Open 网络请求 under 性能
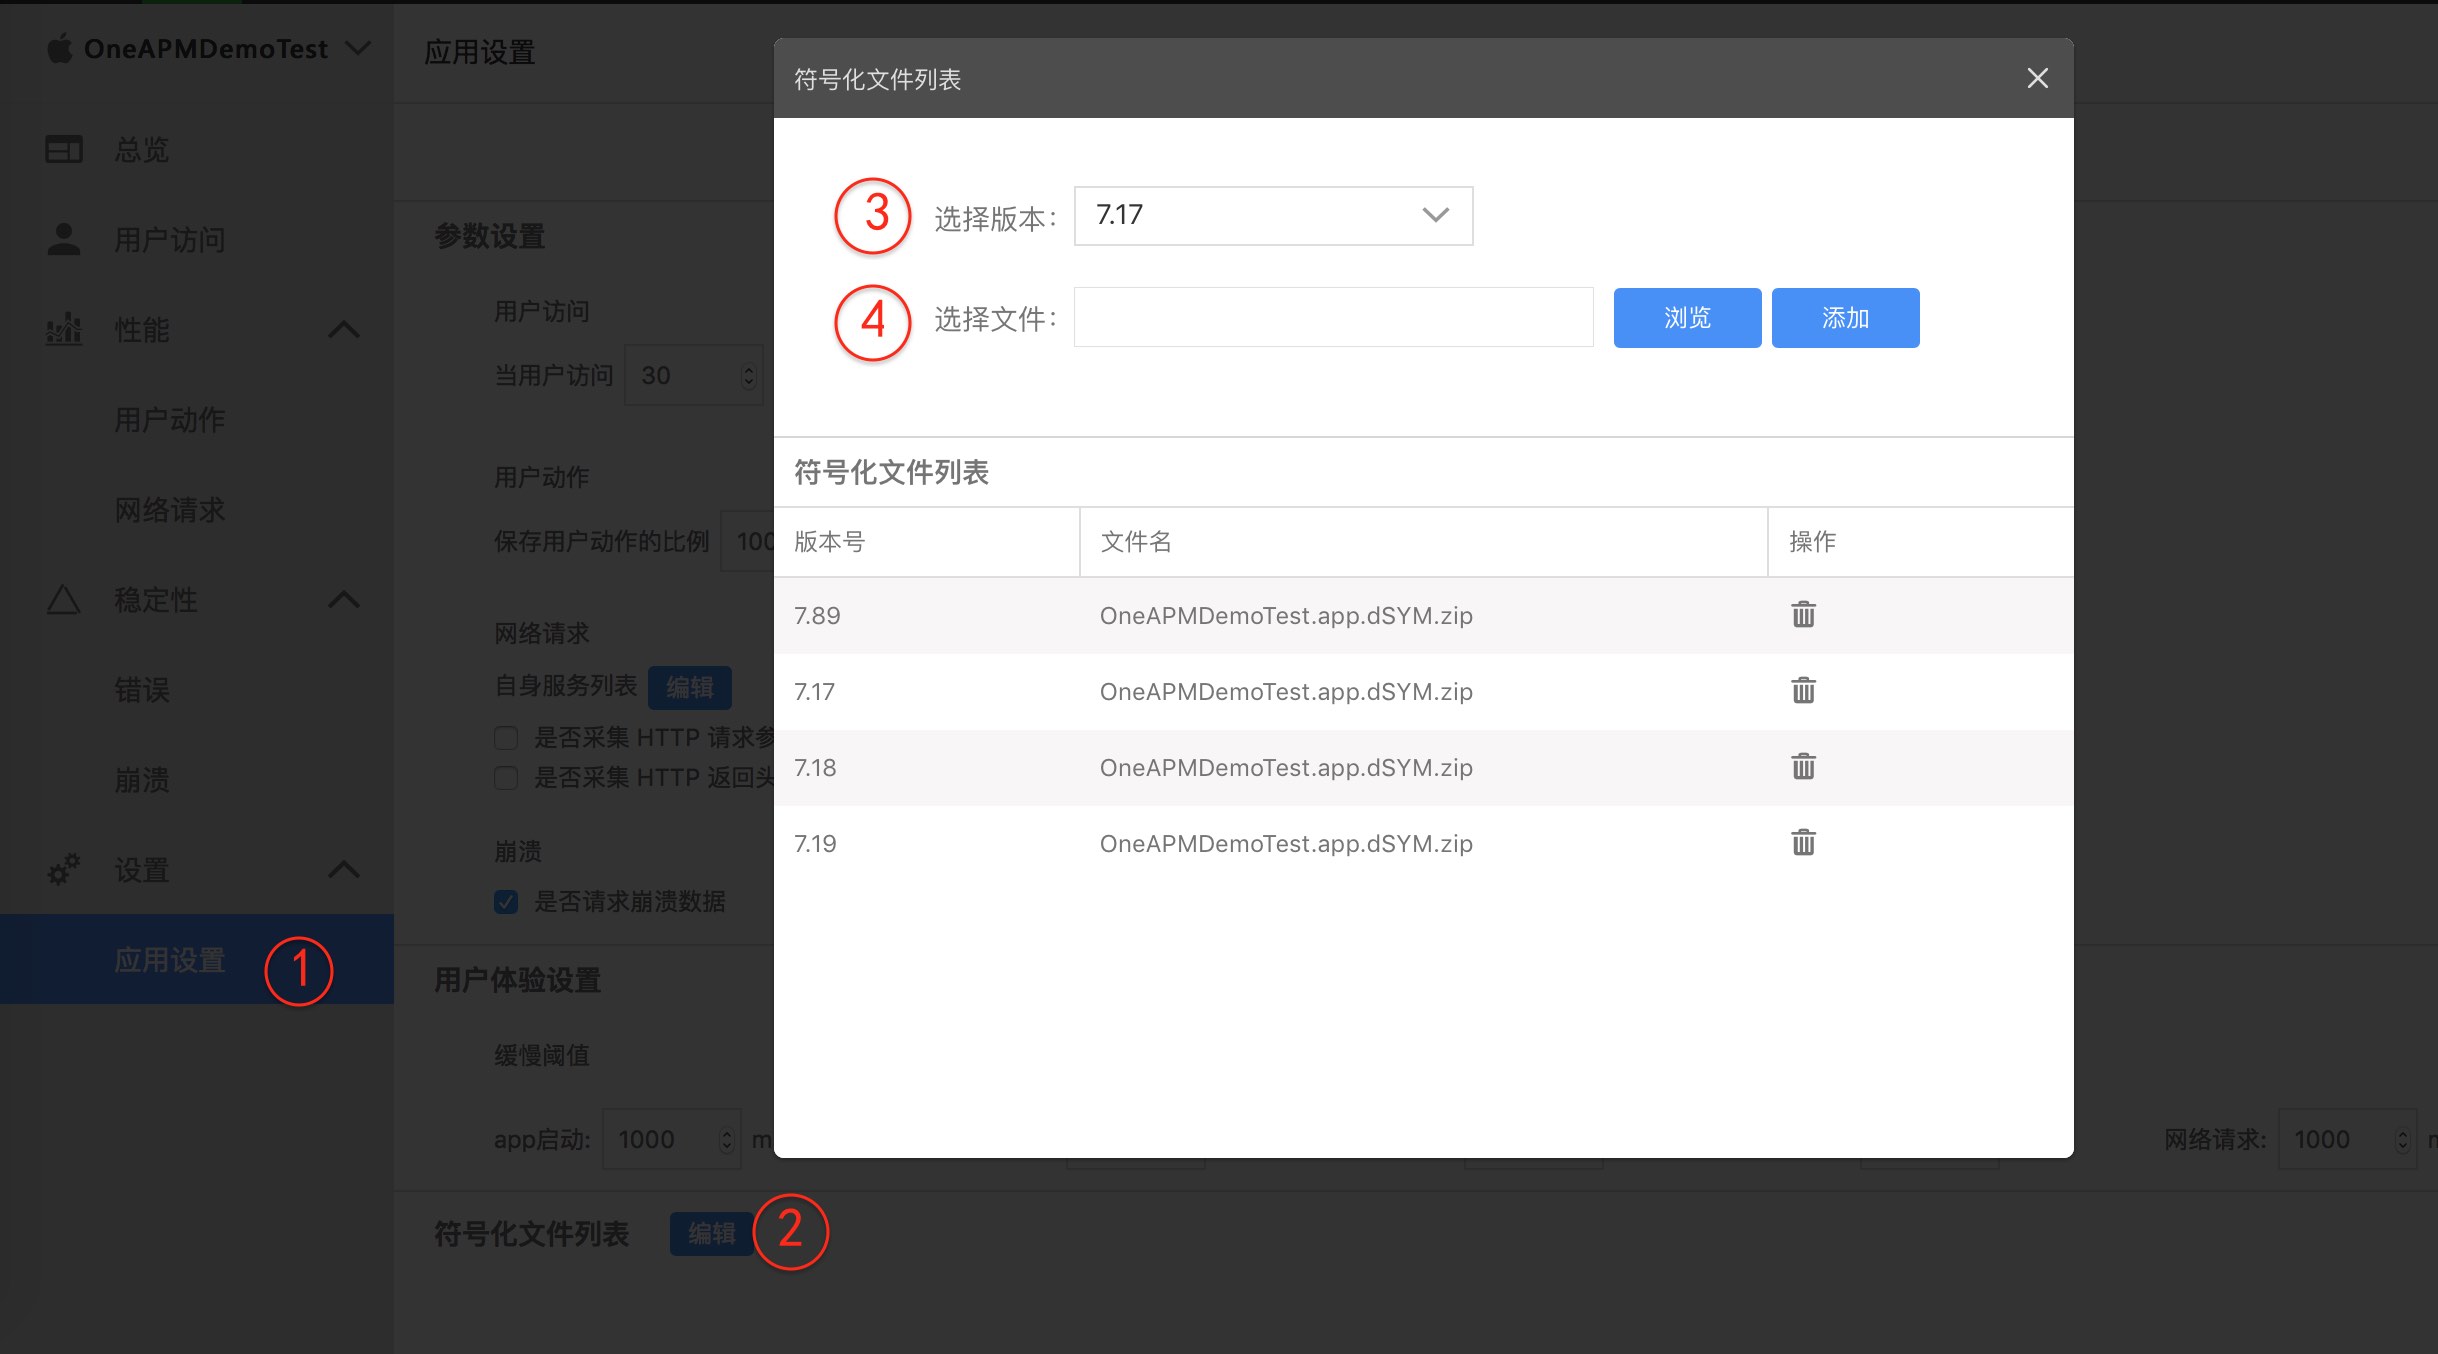 coord(169,510)
